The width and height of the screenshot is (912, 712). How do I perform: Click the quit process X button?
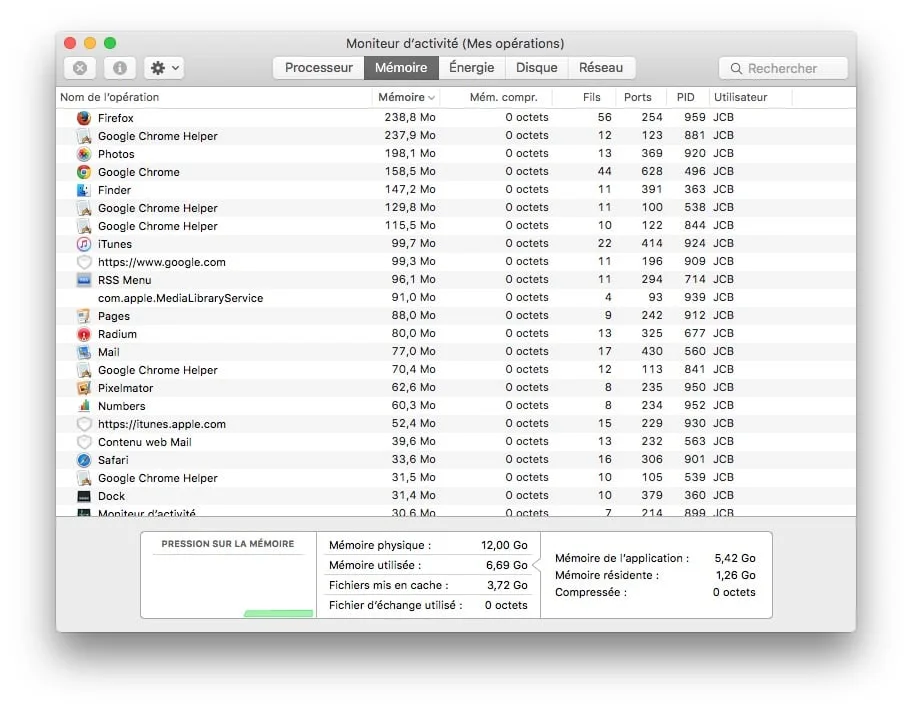[x=80, y=67]
